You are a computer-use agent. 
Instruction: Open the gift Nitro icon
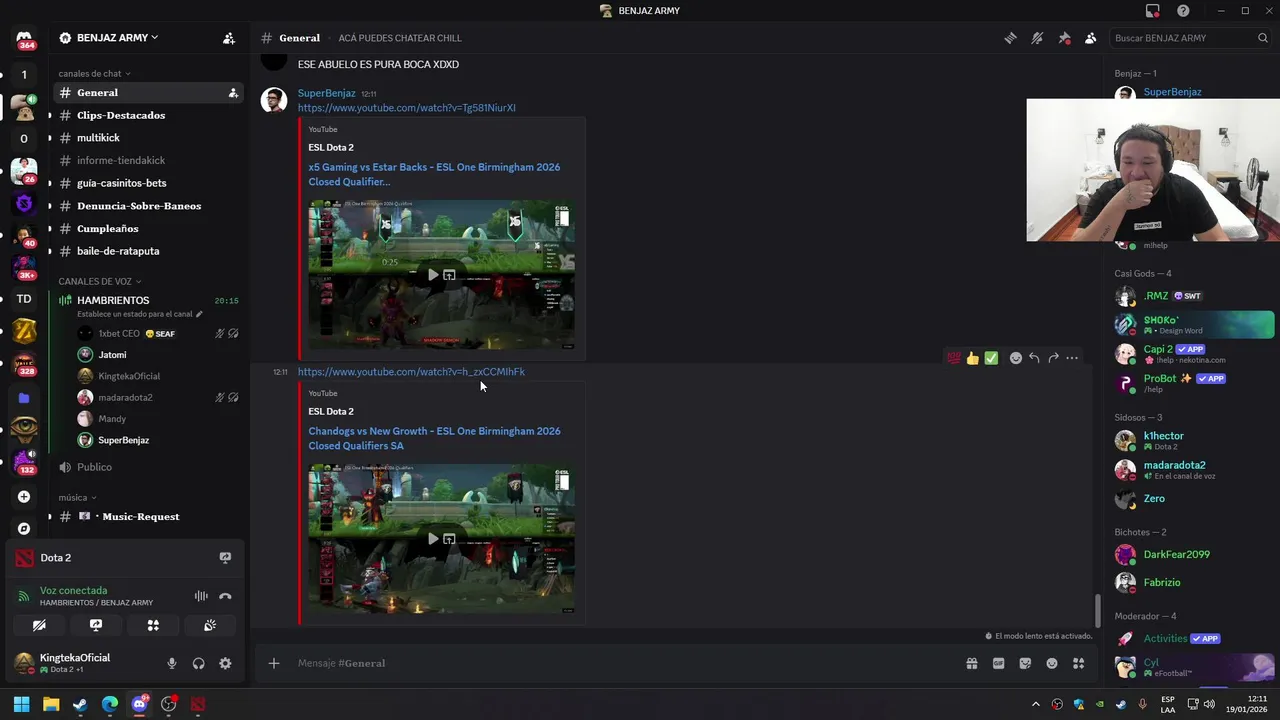pos(971,663)
